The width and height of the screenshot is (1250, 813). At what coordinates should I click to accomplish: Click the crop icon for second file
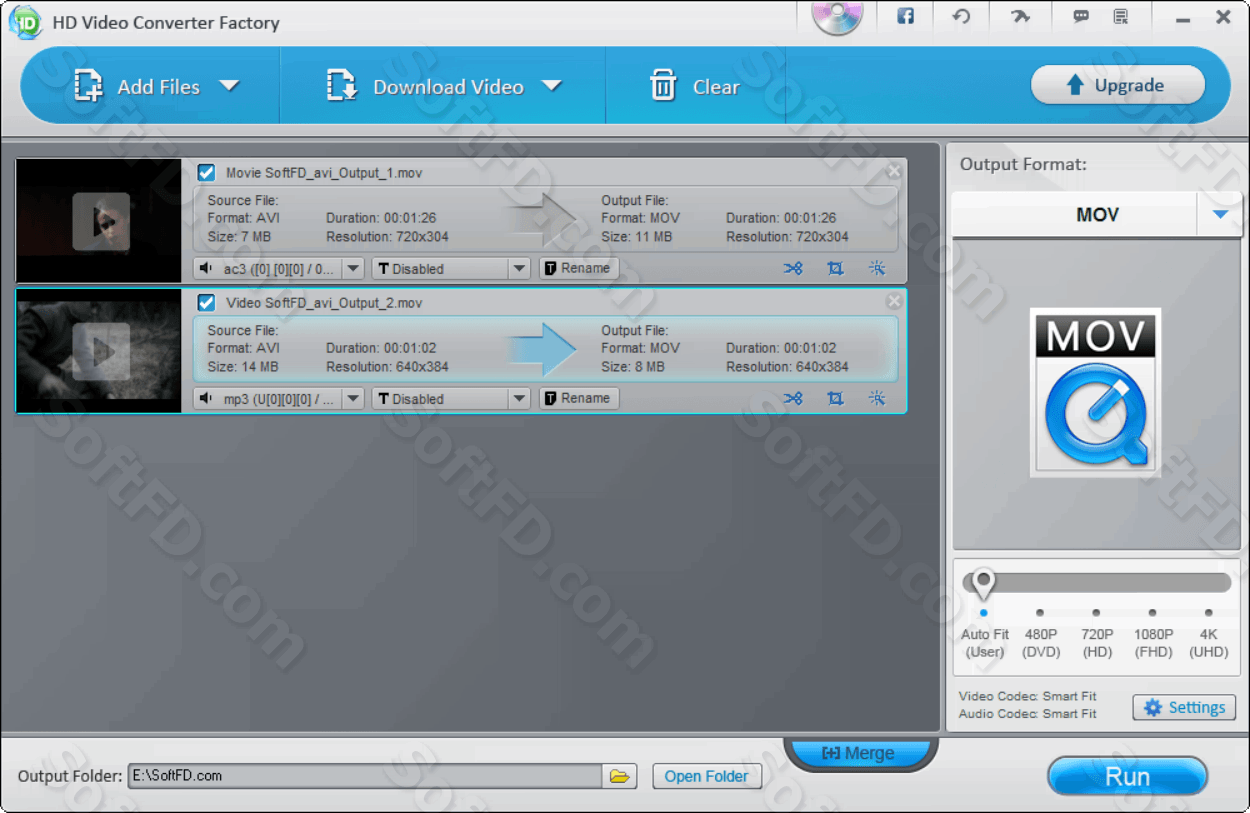pos(835,398)
